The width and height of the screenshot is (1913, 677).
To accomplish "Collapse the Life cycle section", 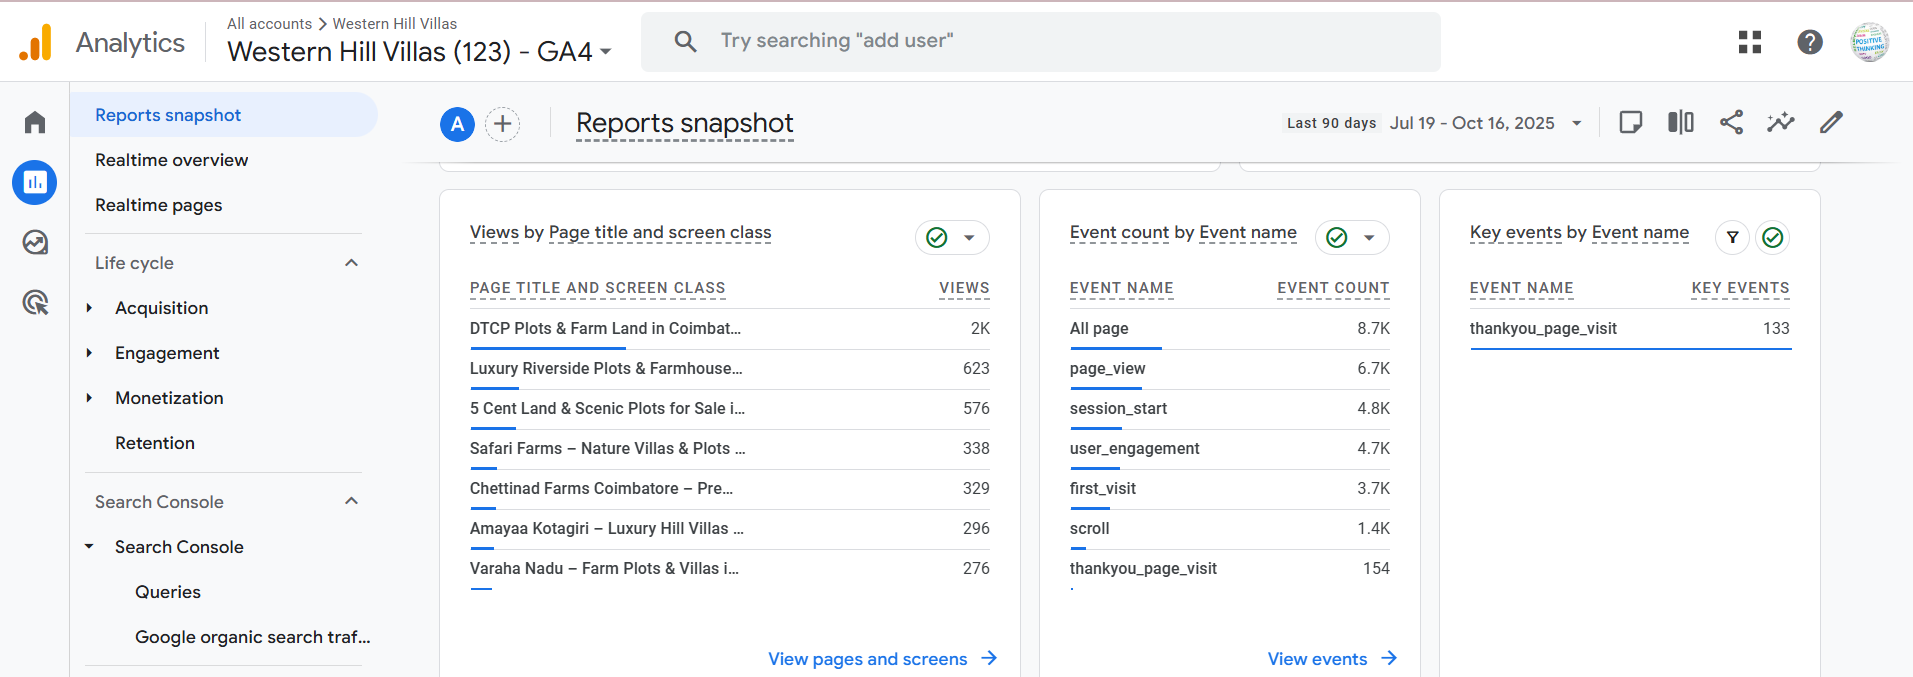I will tap(351, 263).
